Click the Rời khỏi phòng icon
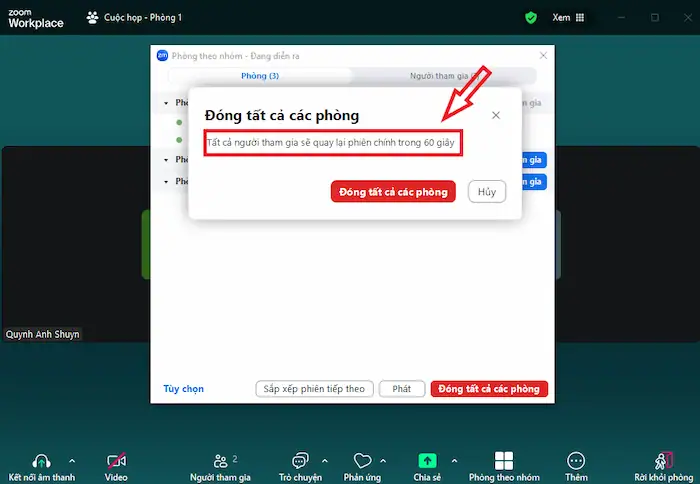This screenshot has width=700, height=484. pyautogui.click(x=663, y=461)
